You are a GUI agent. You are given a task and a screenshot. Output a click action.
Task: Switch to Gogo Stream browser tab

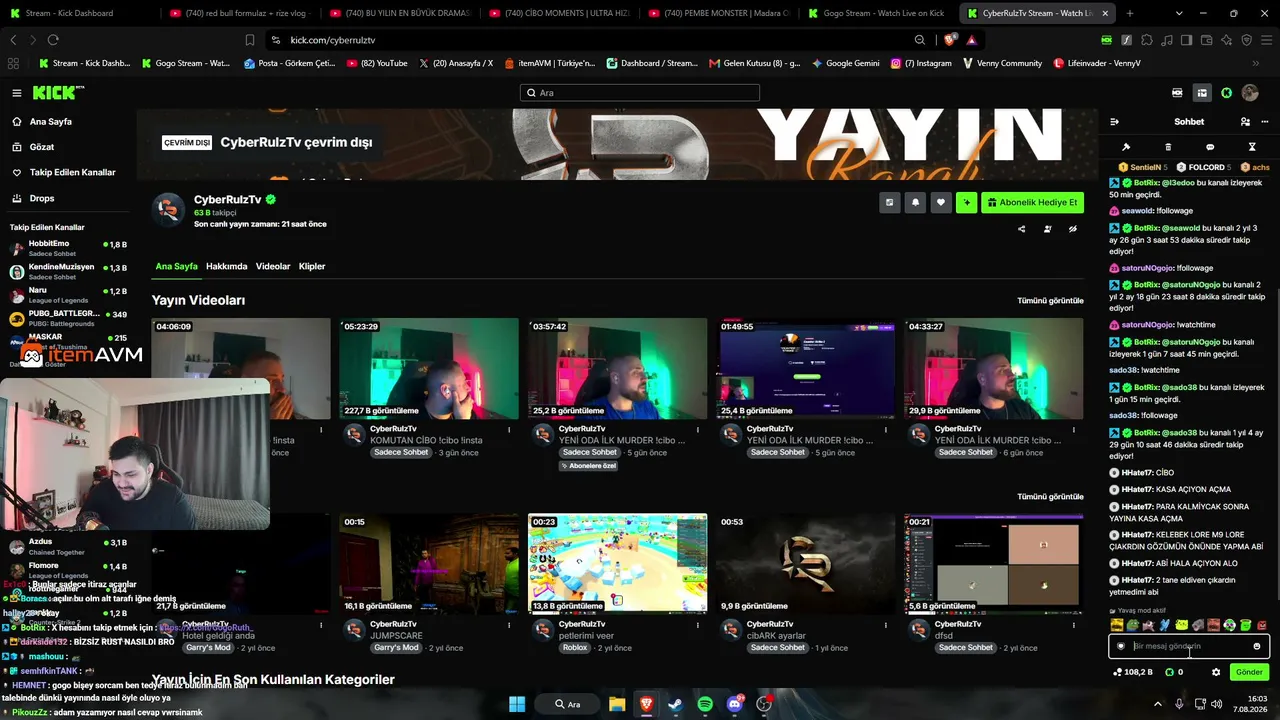coord(876,13)
